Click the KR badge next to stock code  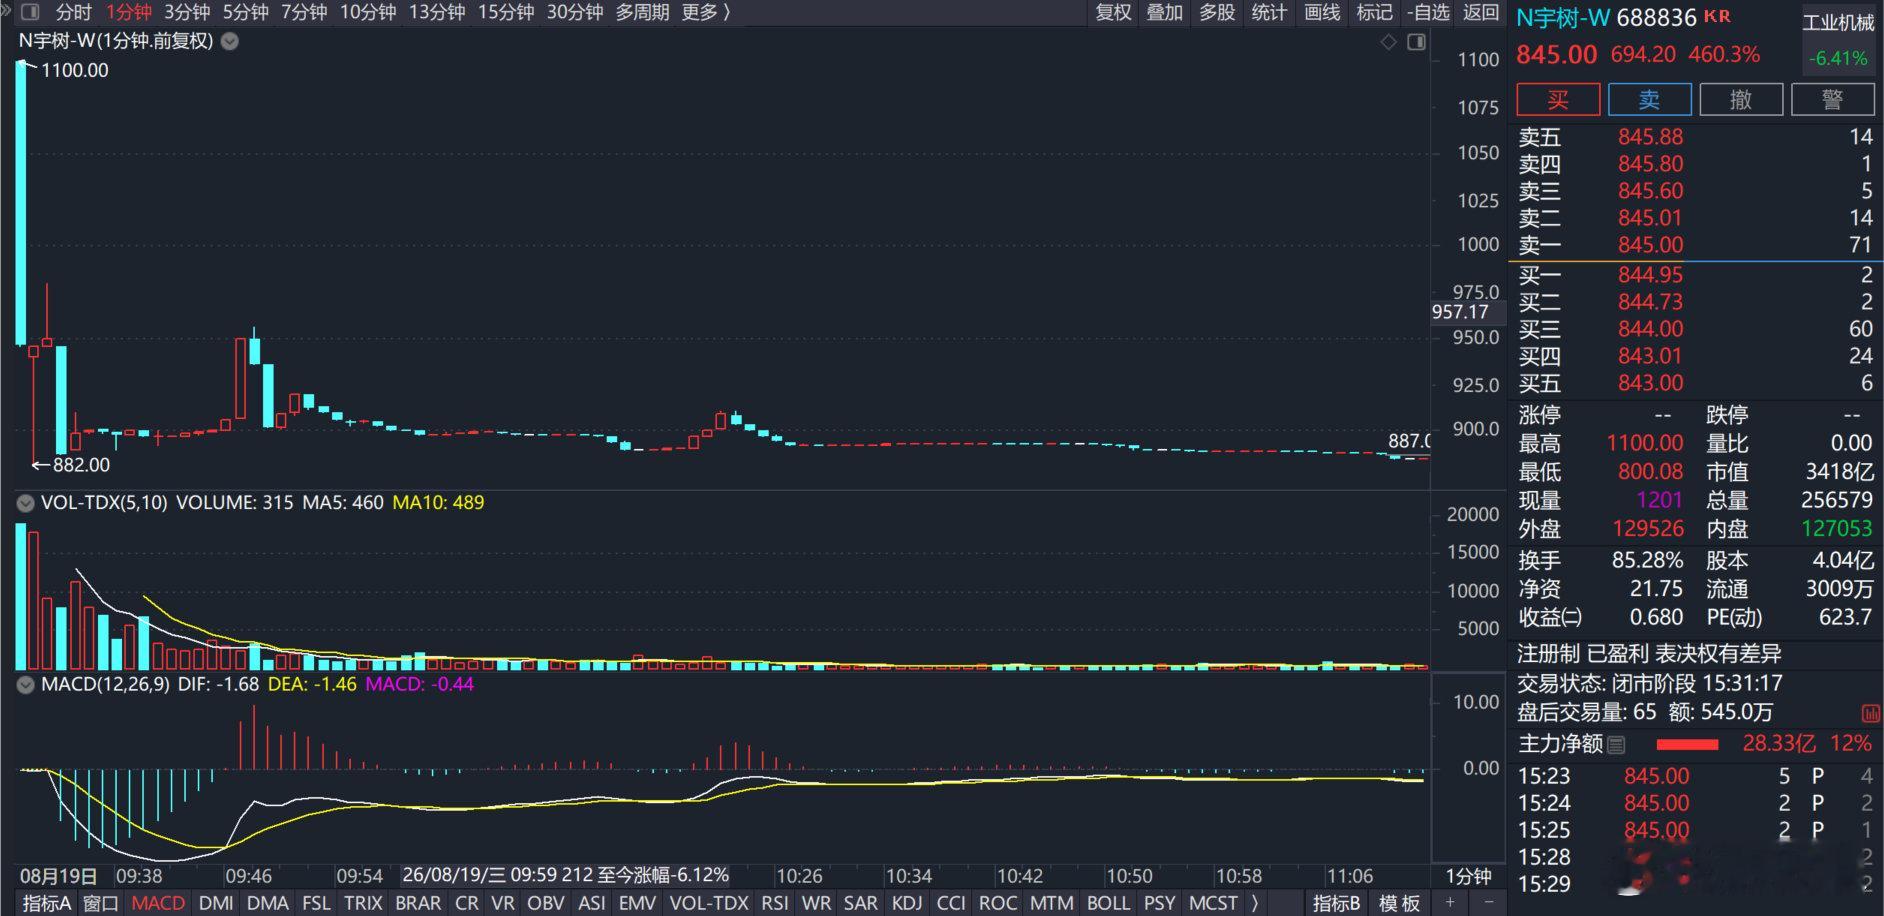point(1717,16)
